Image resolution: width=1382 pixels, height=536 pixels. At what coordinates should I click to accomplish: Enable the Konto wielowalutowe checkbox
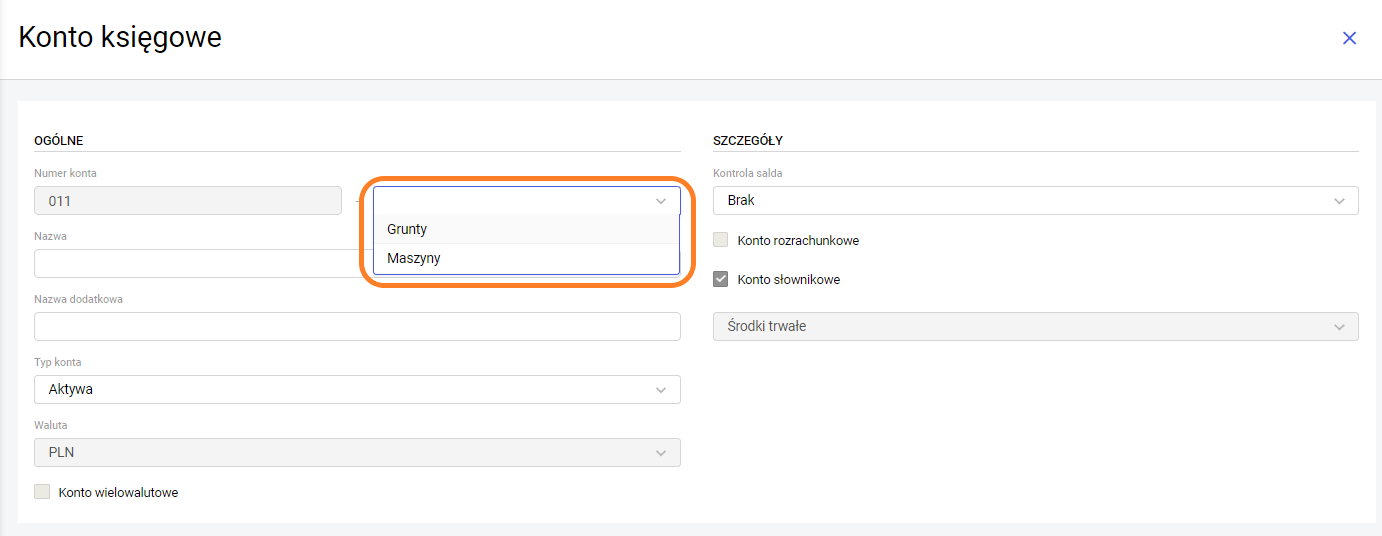[42, 492]
